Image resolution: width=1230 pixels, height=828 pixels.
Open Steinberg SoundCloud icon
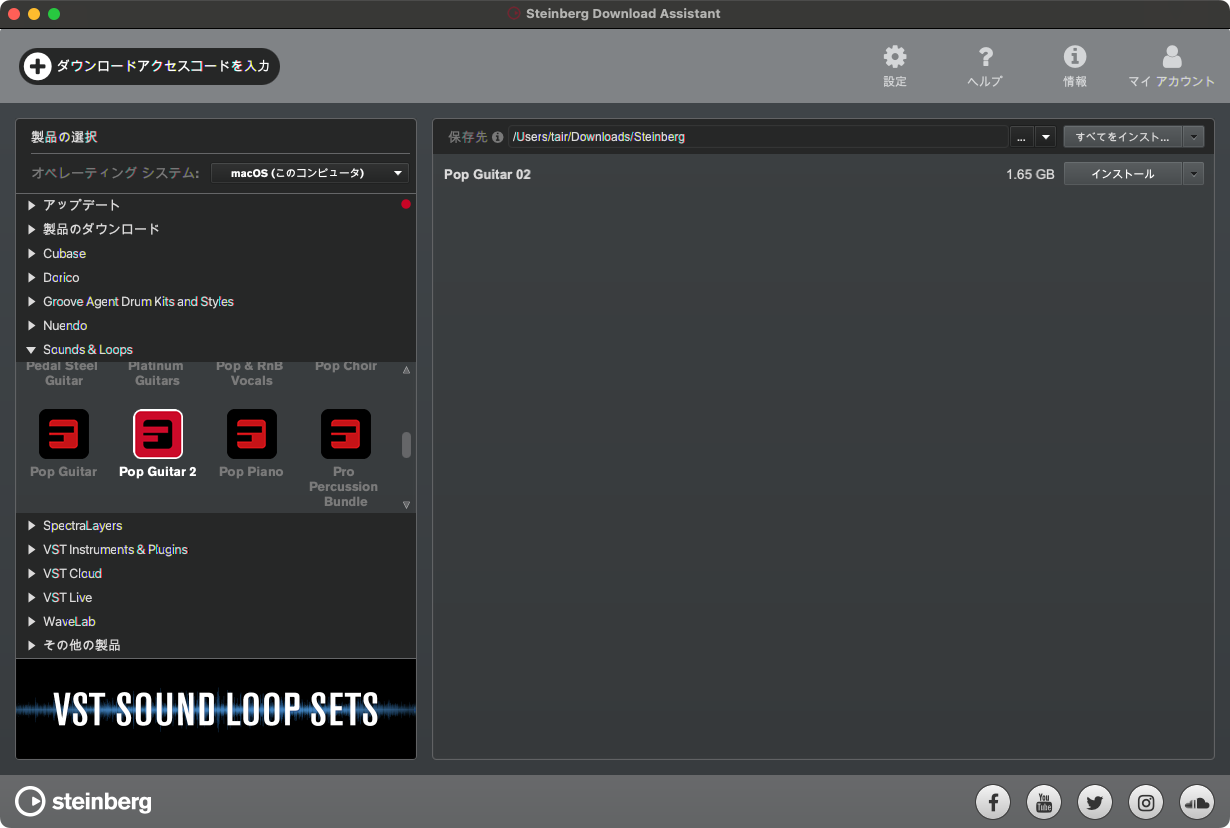click(x=1197, y=801)
